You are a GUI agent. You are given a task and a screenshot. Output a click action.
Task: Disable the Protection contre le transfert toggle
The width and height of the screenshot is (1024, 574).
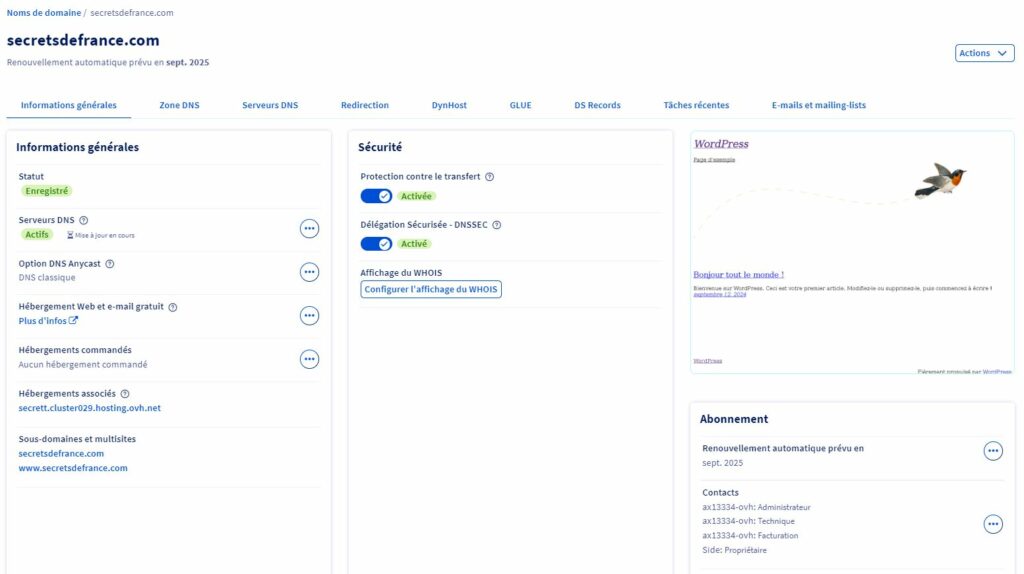click(376, 196)
